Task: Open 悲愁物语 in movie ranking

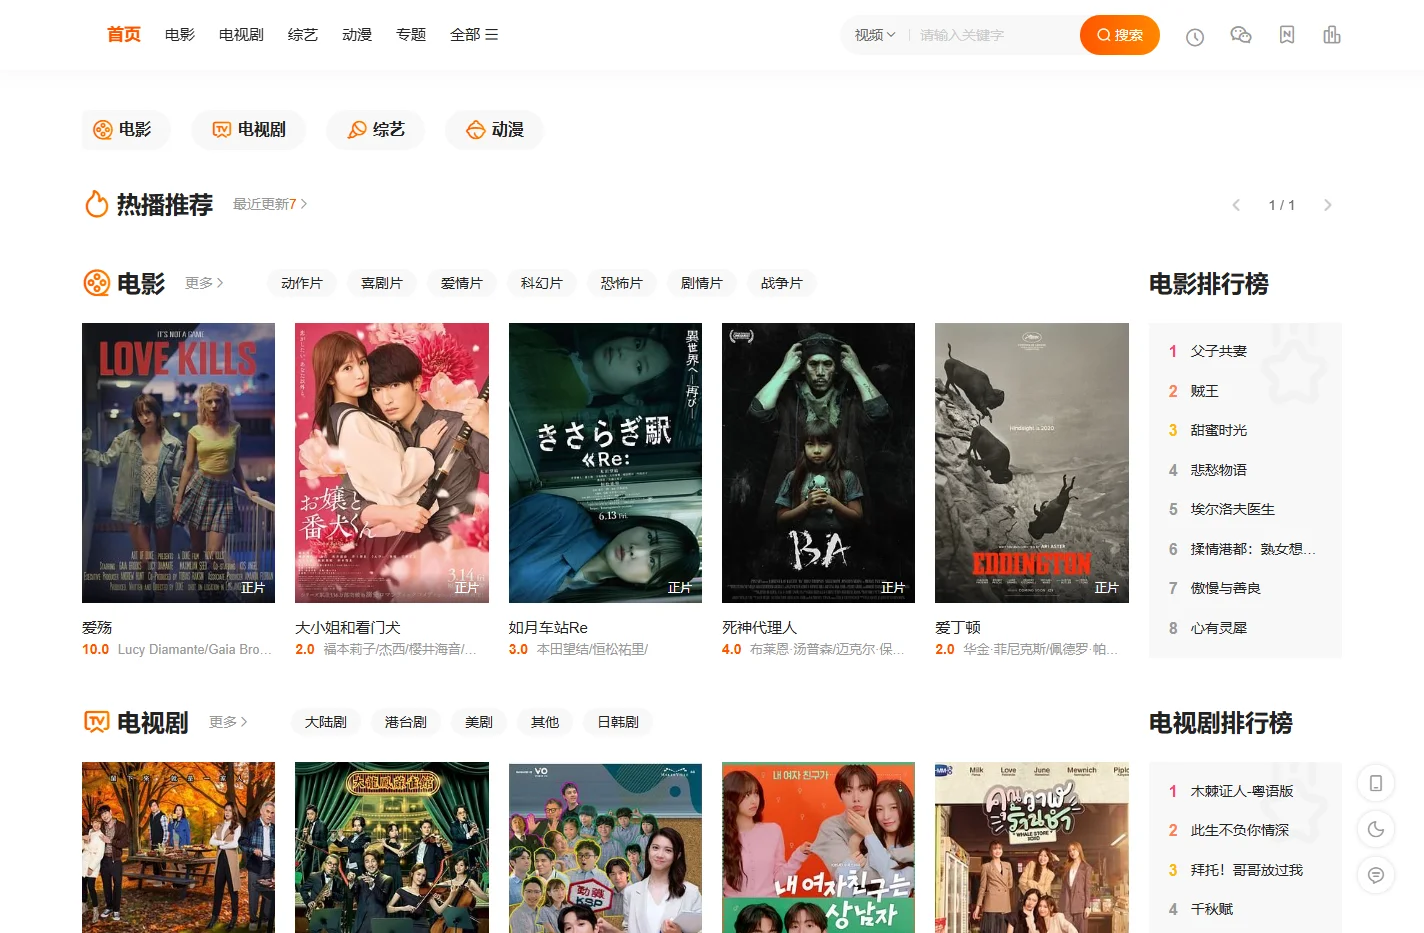Action: point(1219,470)
